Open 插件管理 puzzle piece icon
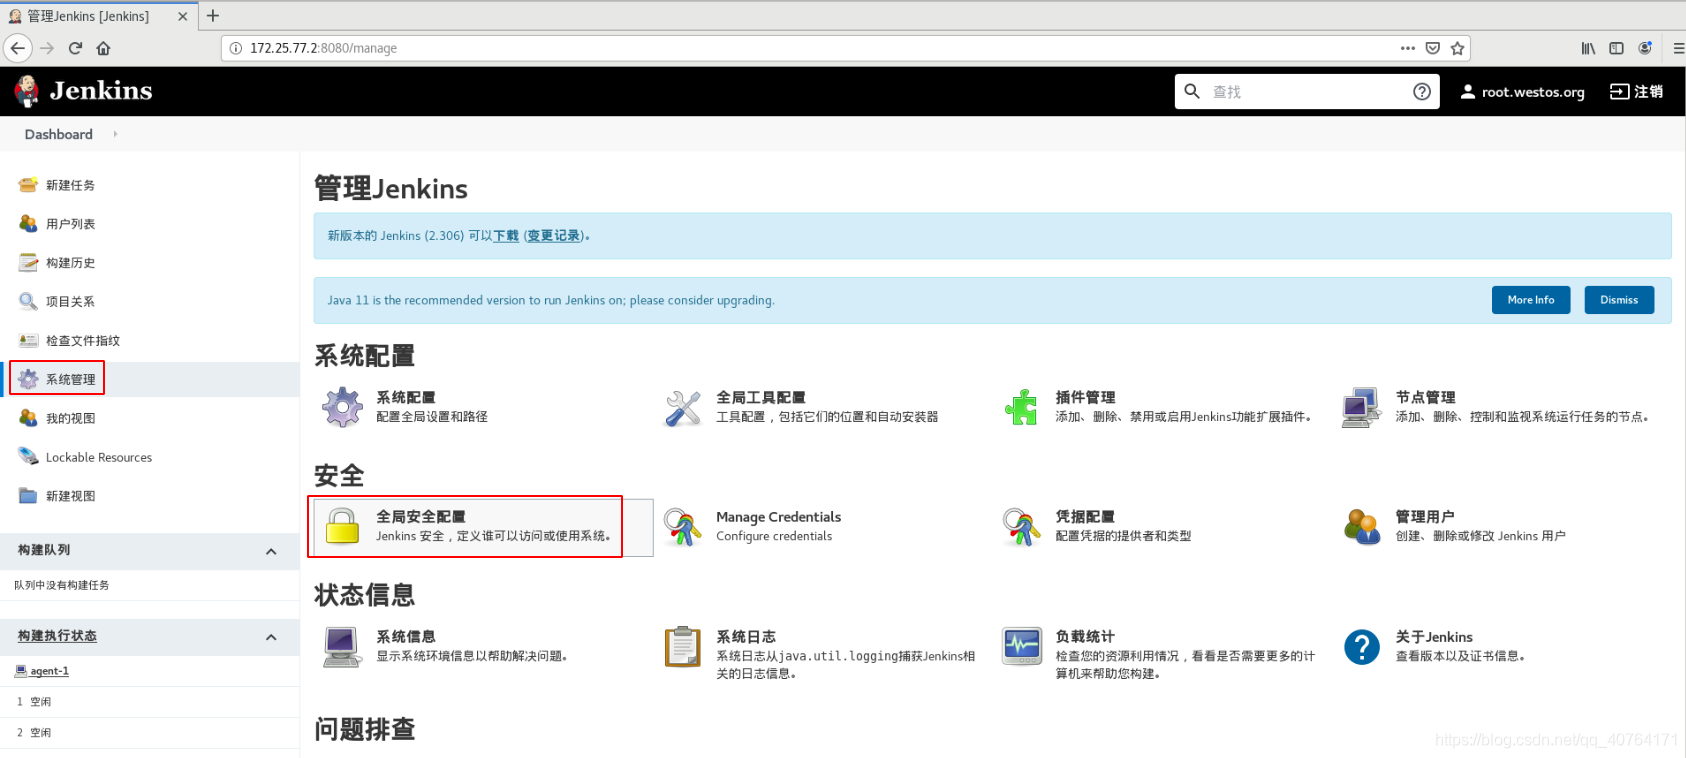The image size is (1686, 758). pos(1022,407)
